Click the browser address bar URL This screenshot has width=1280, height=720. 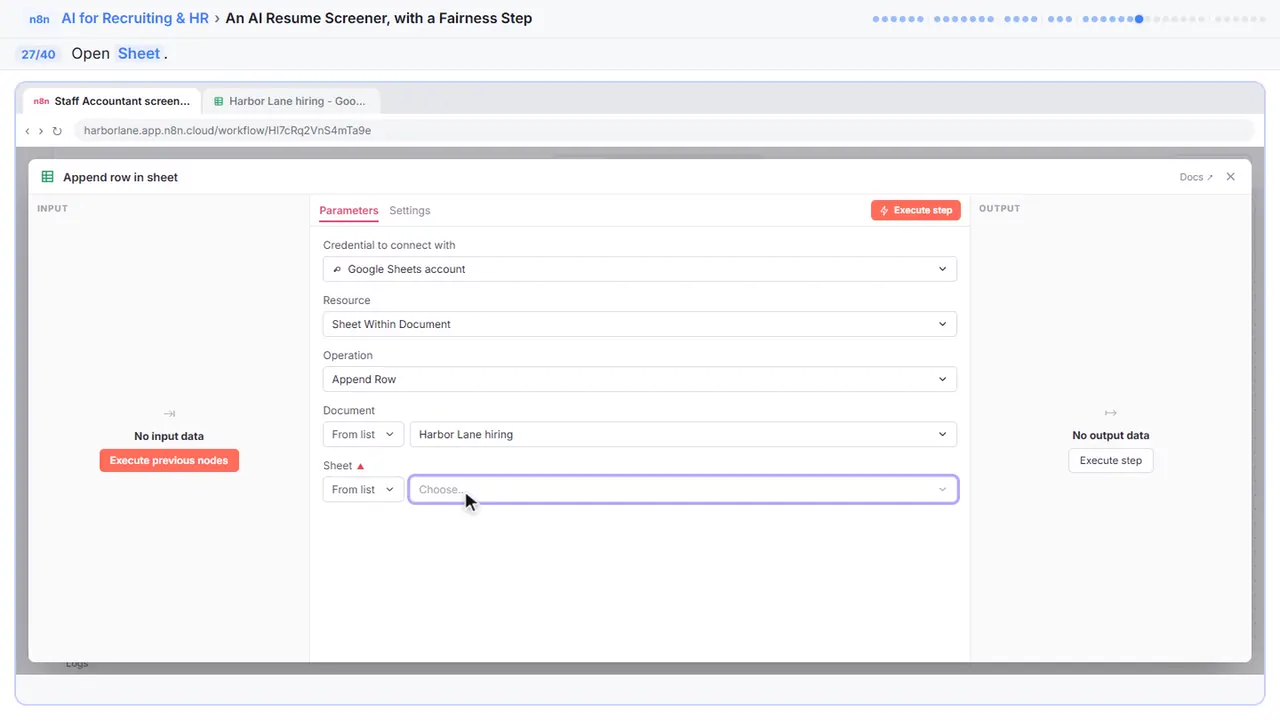click(227, 130)
